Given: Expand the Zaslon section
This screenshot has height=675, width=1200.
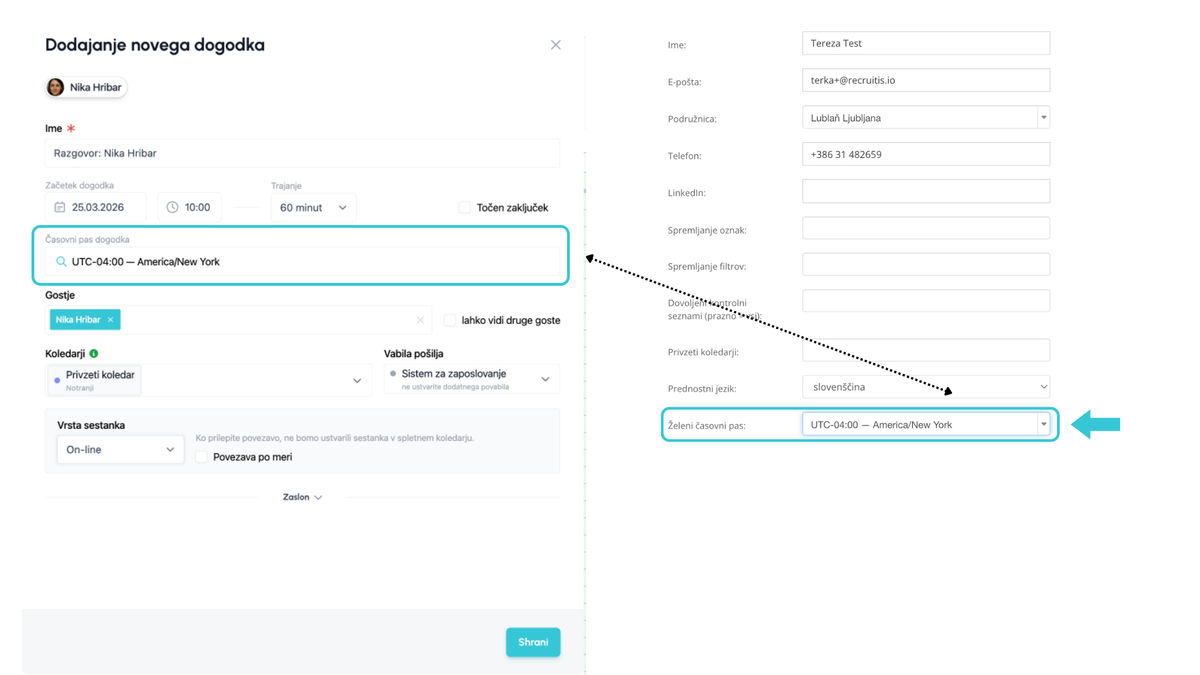Looking at the screenshot, I should point(302,497).
